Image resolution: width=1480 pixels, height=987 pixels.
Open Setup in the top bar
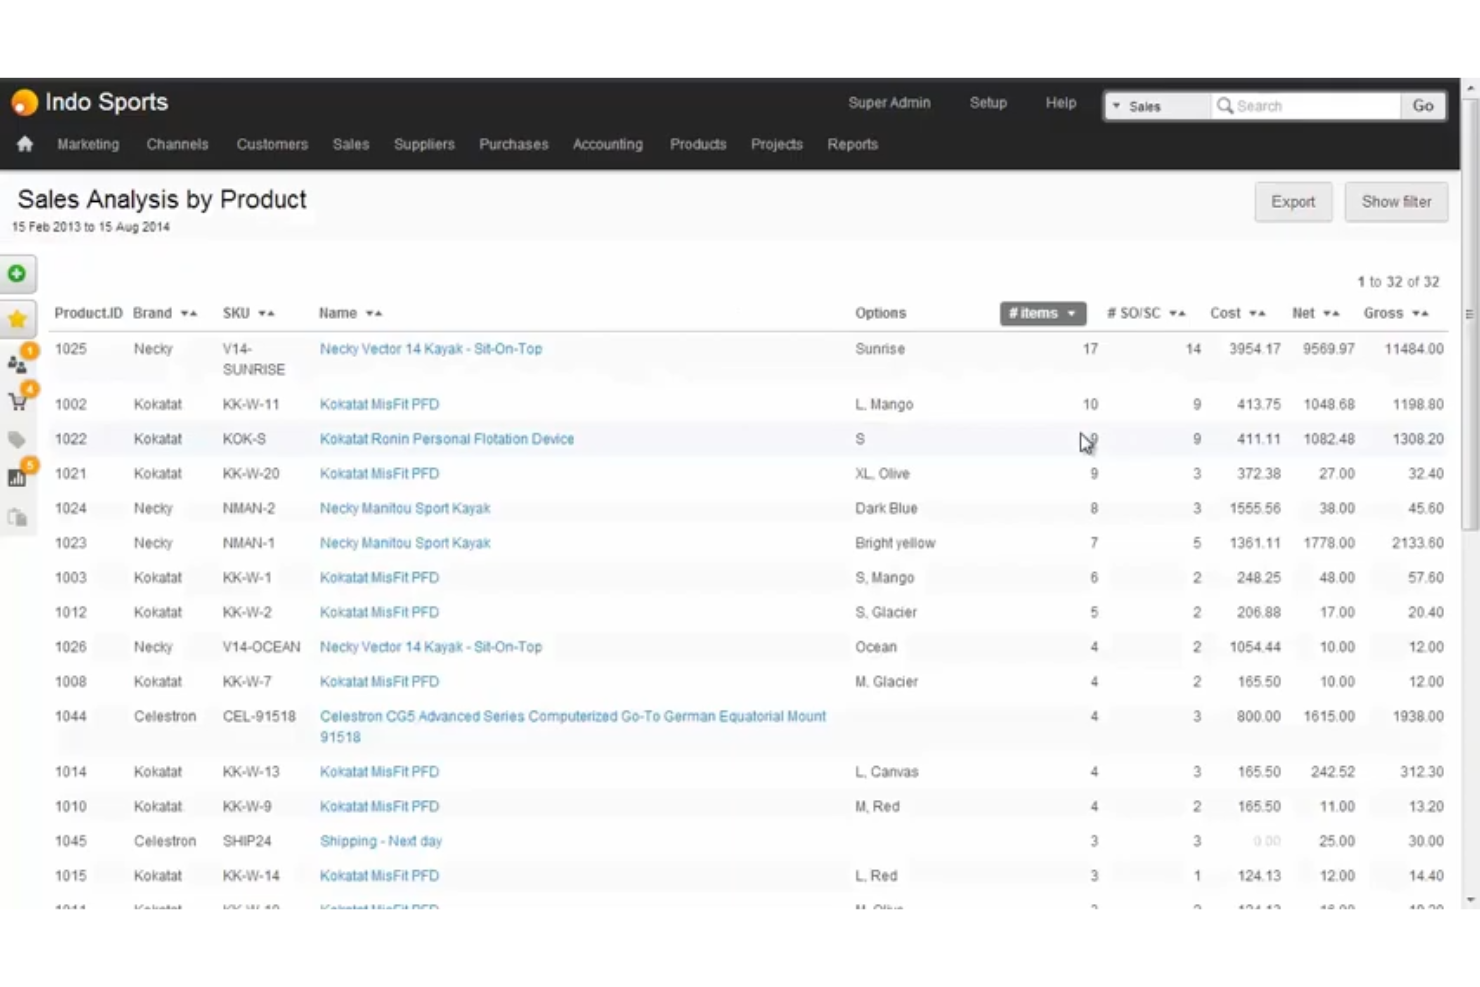pyautogui.click(x=988, y=102)
